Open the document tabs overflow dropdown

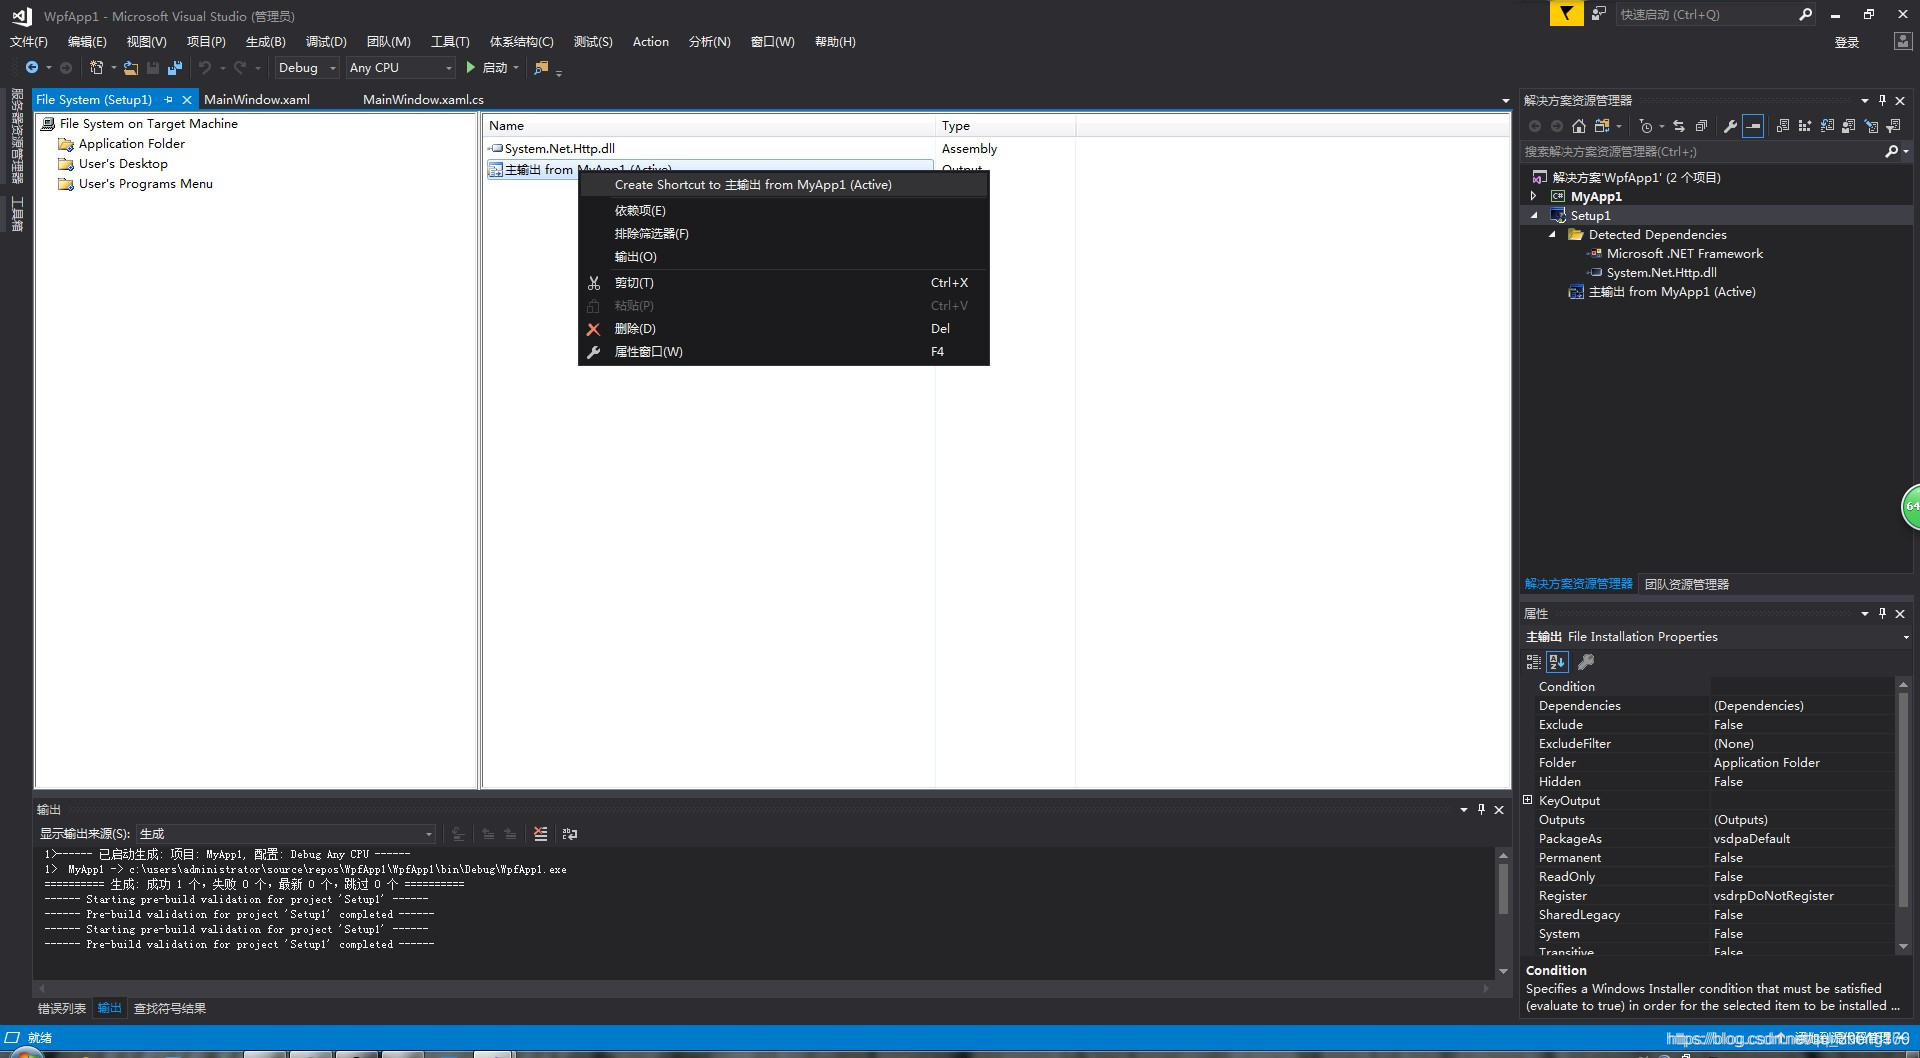1505,101
